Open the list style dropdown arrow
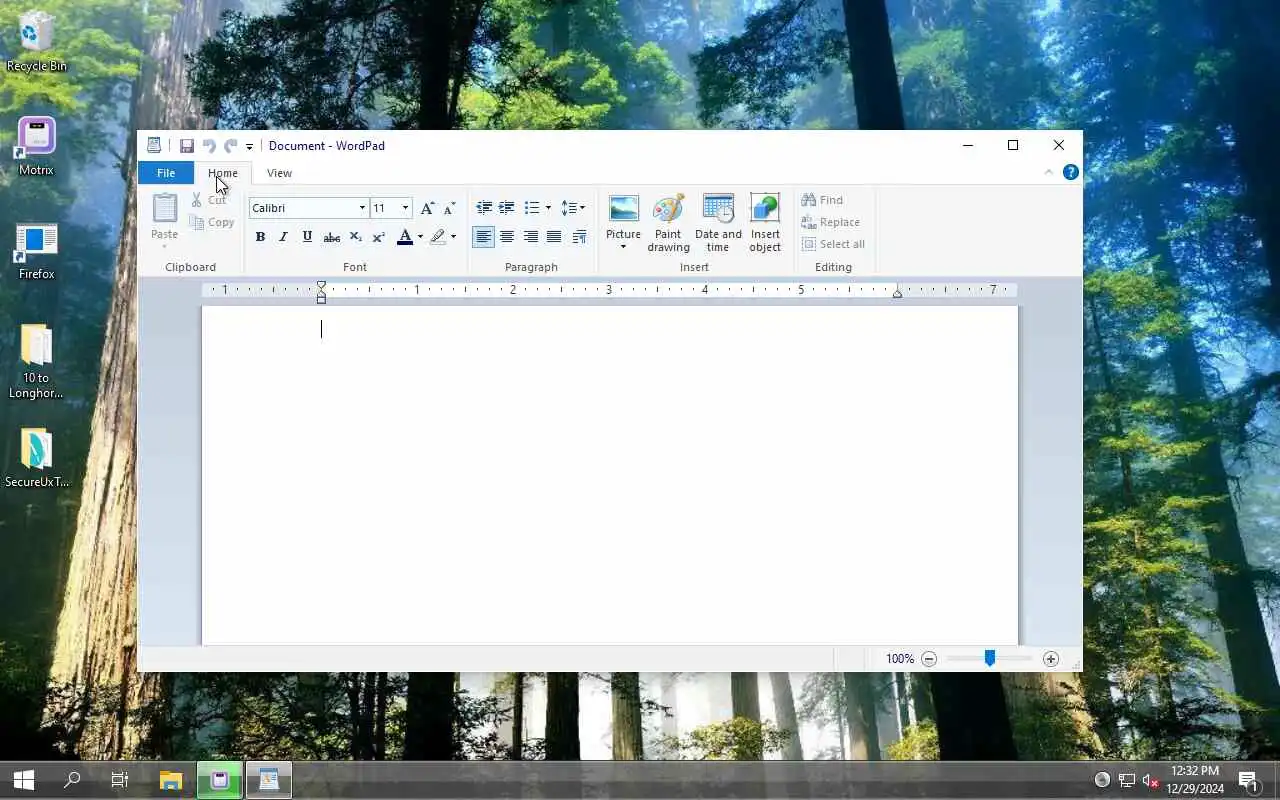Viewport: 1280px width, 800px height. pyautogui.click(x=548, y=208)
